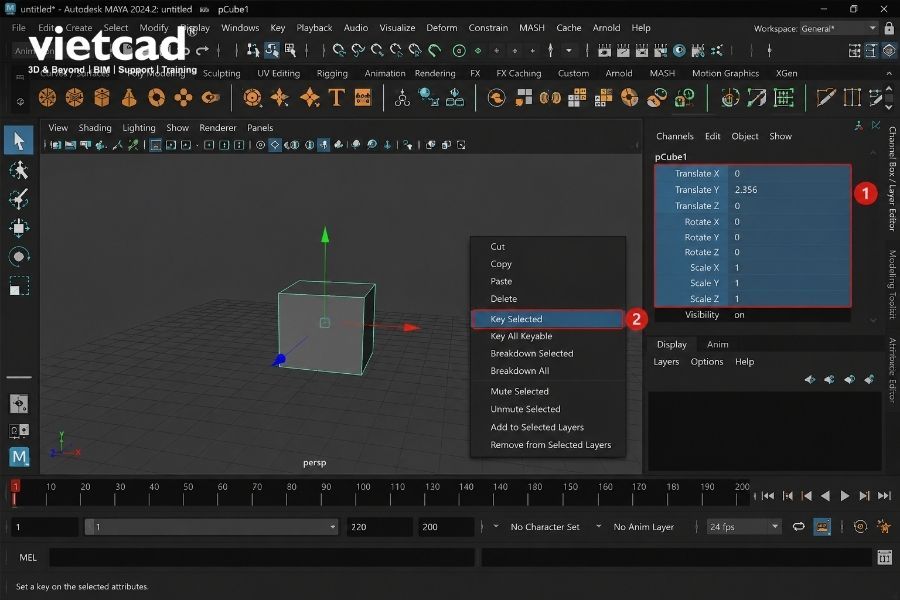The image size is (900, 600).
Task: Open the viewport Shading menu
Action: pyautogui.click(x=95, y=127)
